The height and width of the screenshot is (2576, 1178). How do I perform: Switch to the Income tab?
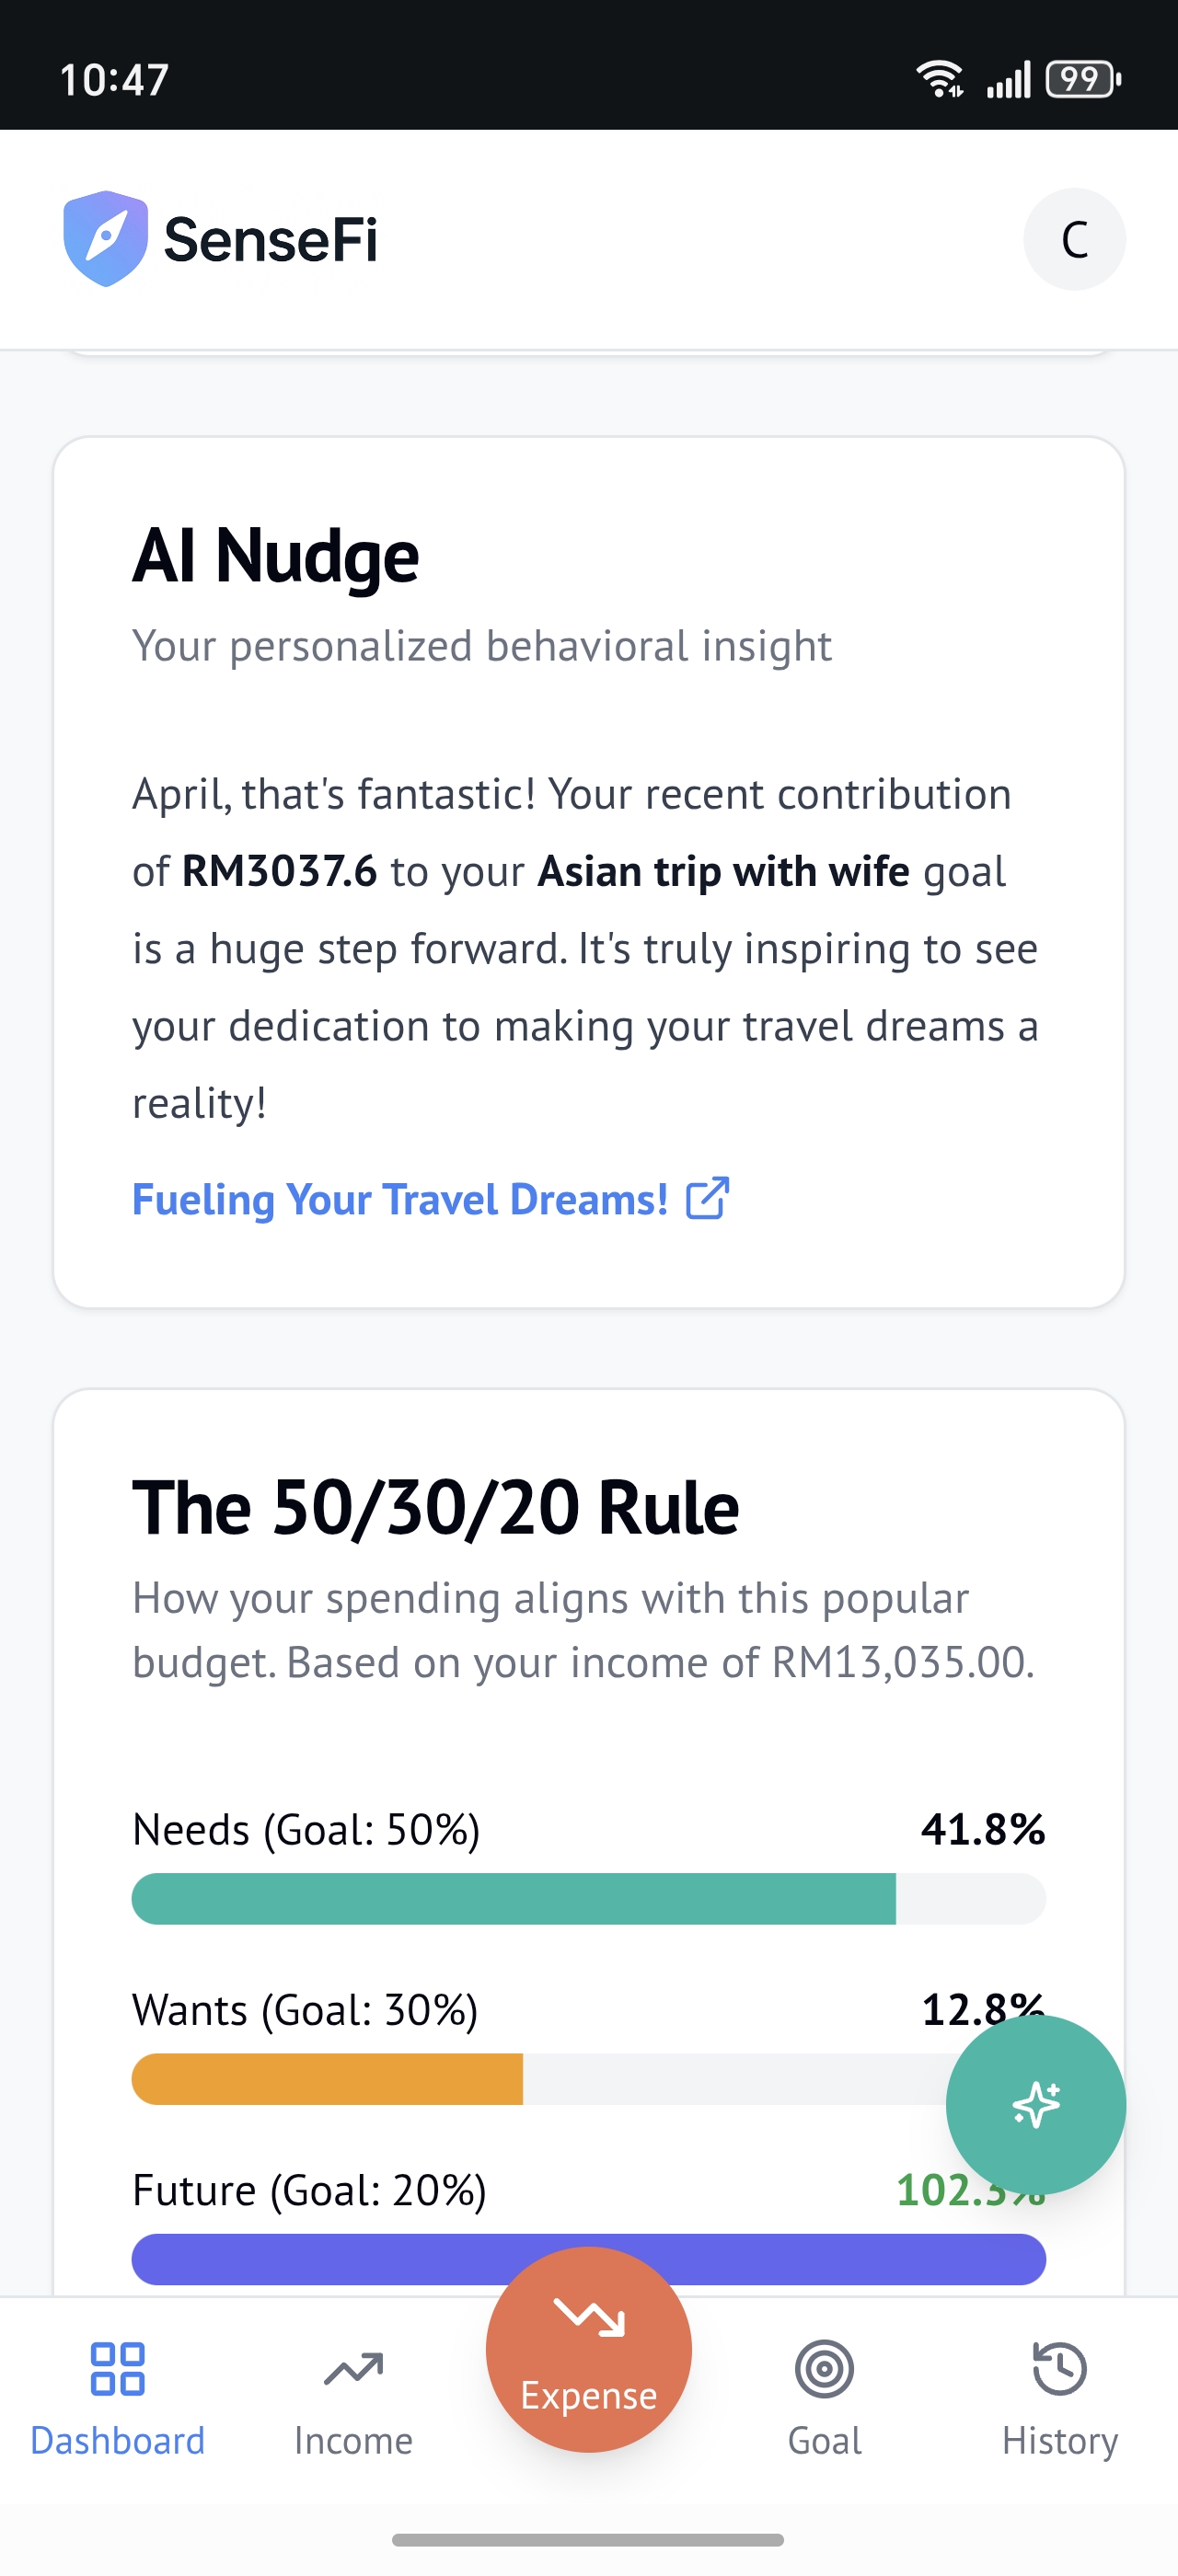[x=353, y=2440]
